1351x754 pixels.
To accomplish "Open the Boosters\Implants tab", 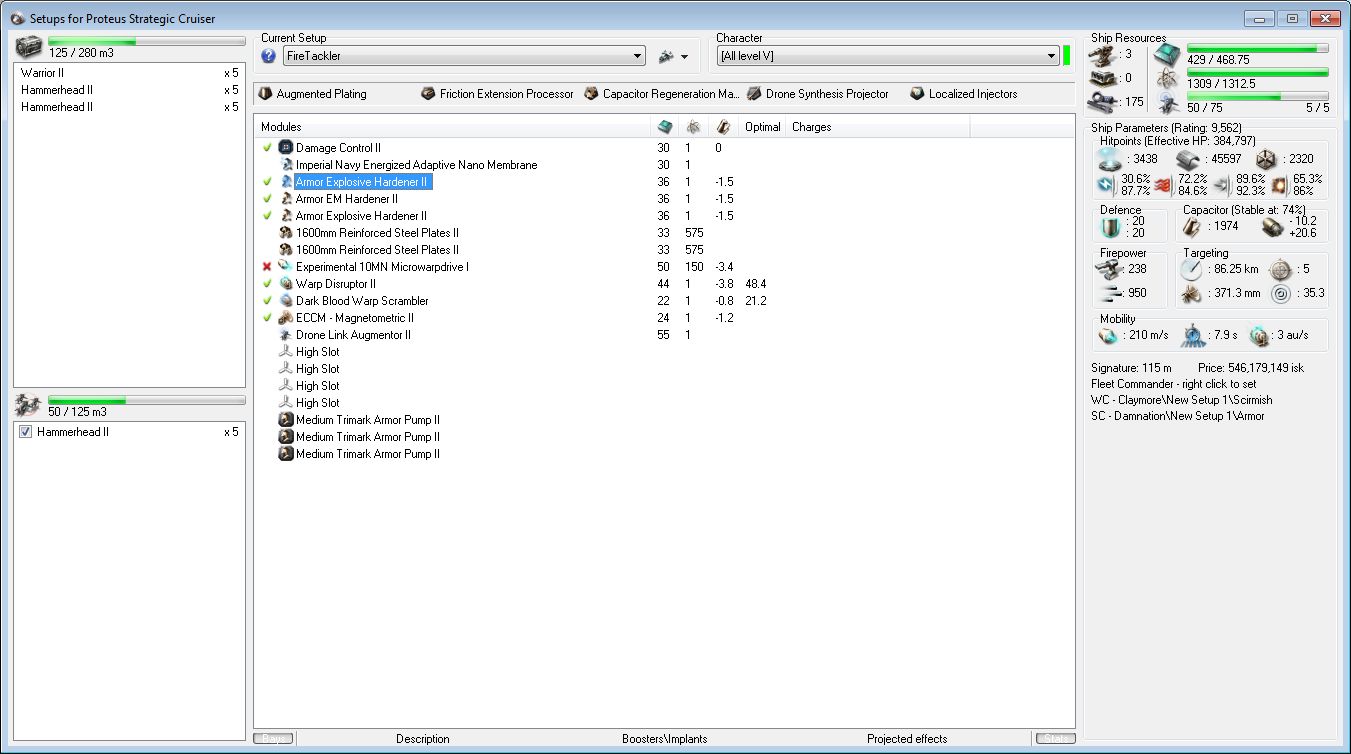I will tap(665, 739).
